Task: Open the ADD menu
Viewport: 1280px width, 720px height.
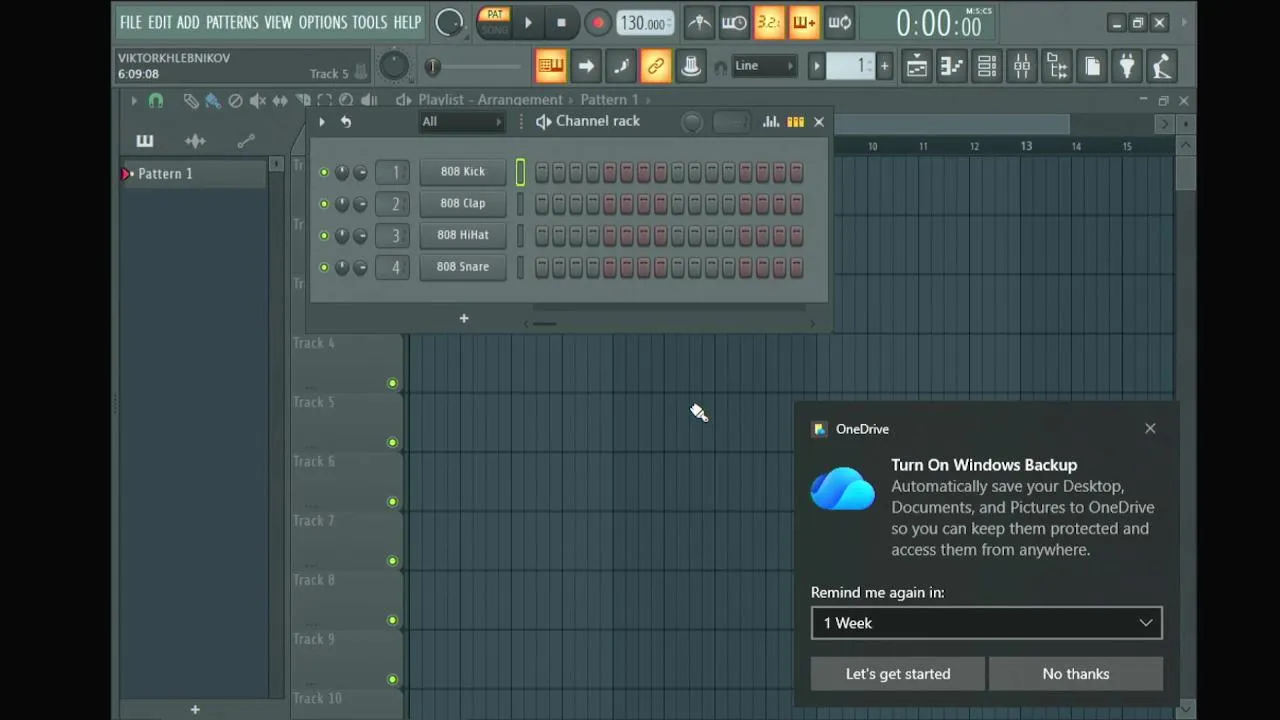Action: (188, 22)
